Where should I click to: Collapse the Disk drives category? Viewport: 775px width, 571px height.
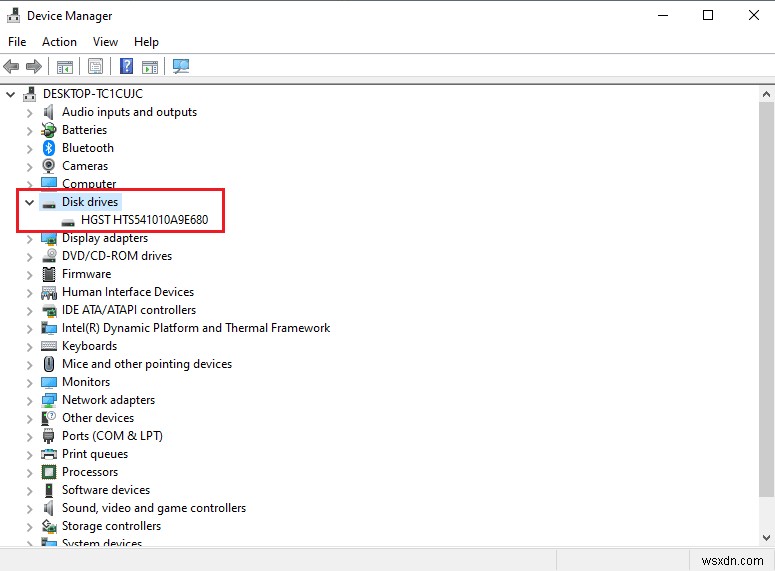click(x=30, y=202)
